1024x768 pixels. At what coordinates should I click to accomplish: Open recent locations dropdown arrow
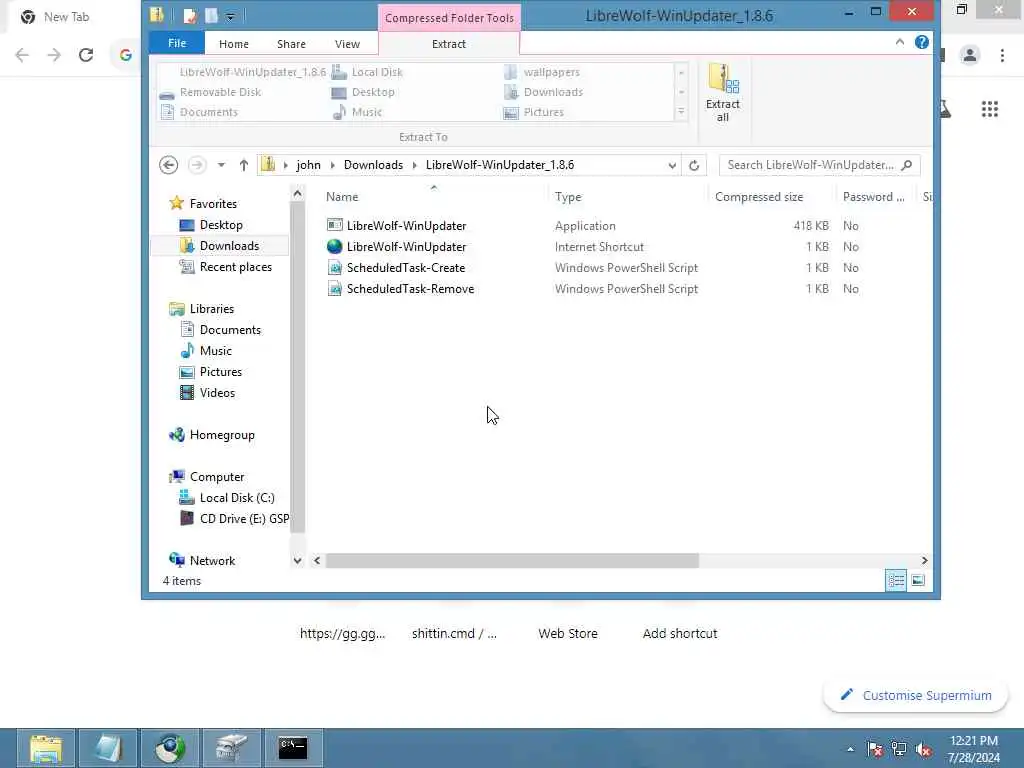tap(221, 165)
